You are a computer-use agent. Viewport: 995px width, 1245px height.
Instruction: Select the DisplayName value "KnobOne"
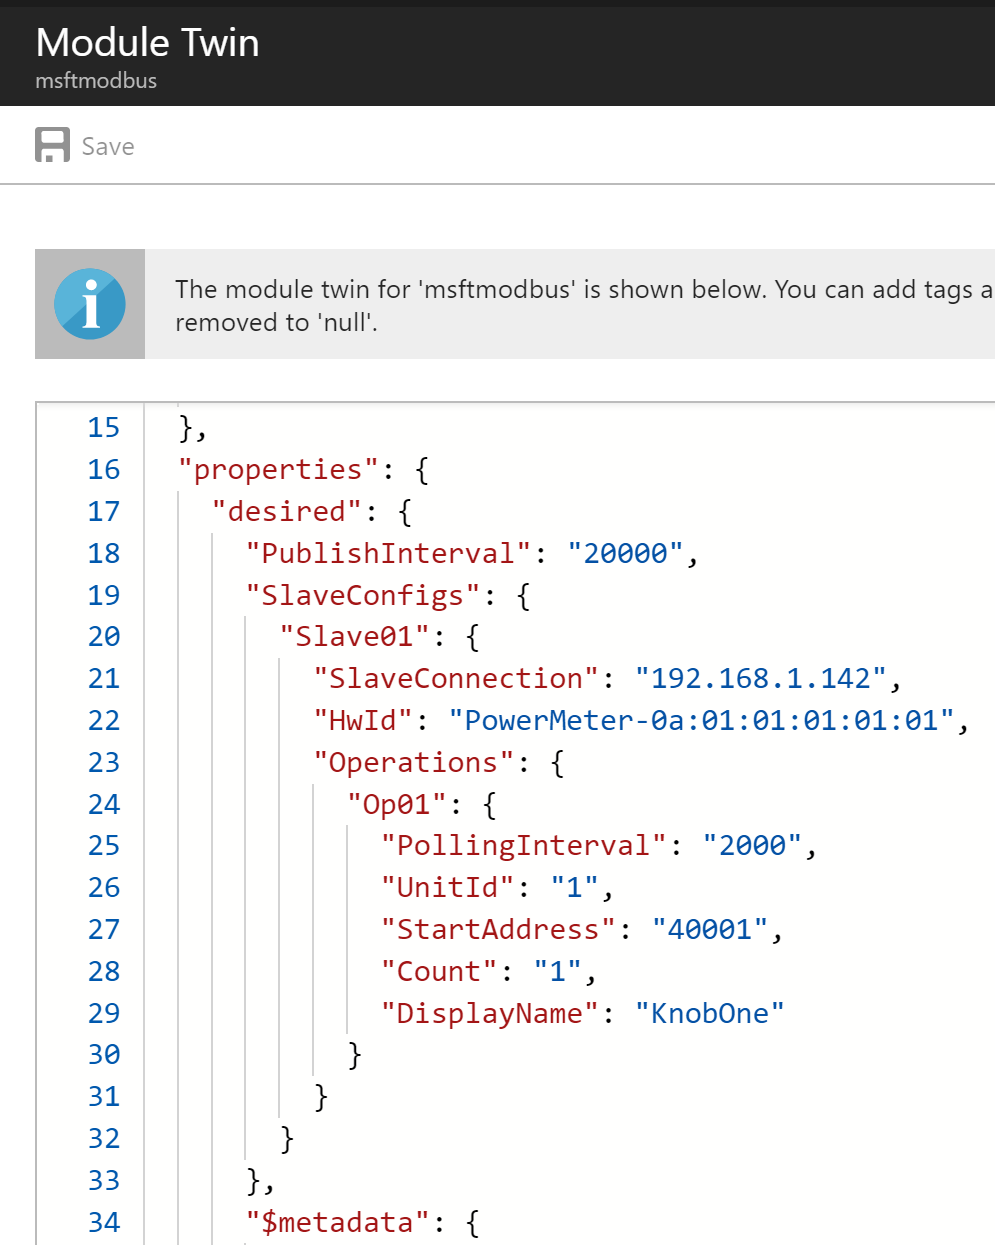pos(709,1013)
